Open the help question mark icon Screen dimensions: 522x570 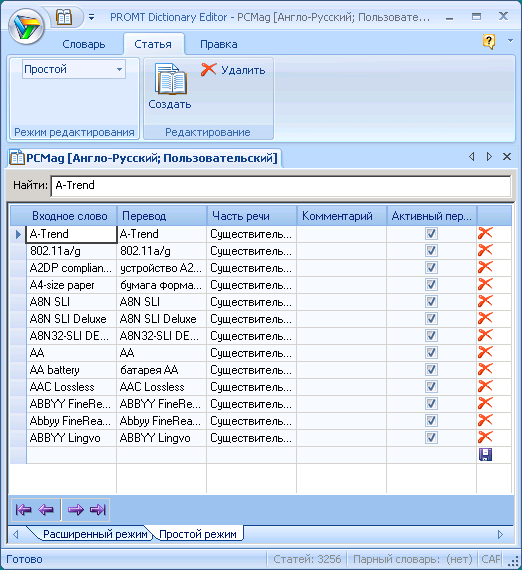(x=489, y=41)
